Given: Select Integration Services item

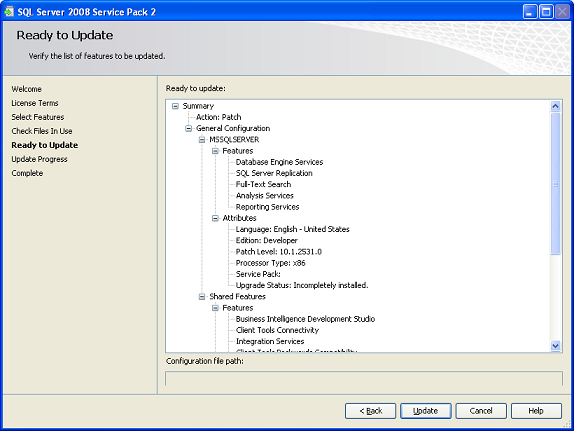Looking at the screenshot, I should coord(270,341).
